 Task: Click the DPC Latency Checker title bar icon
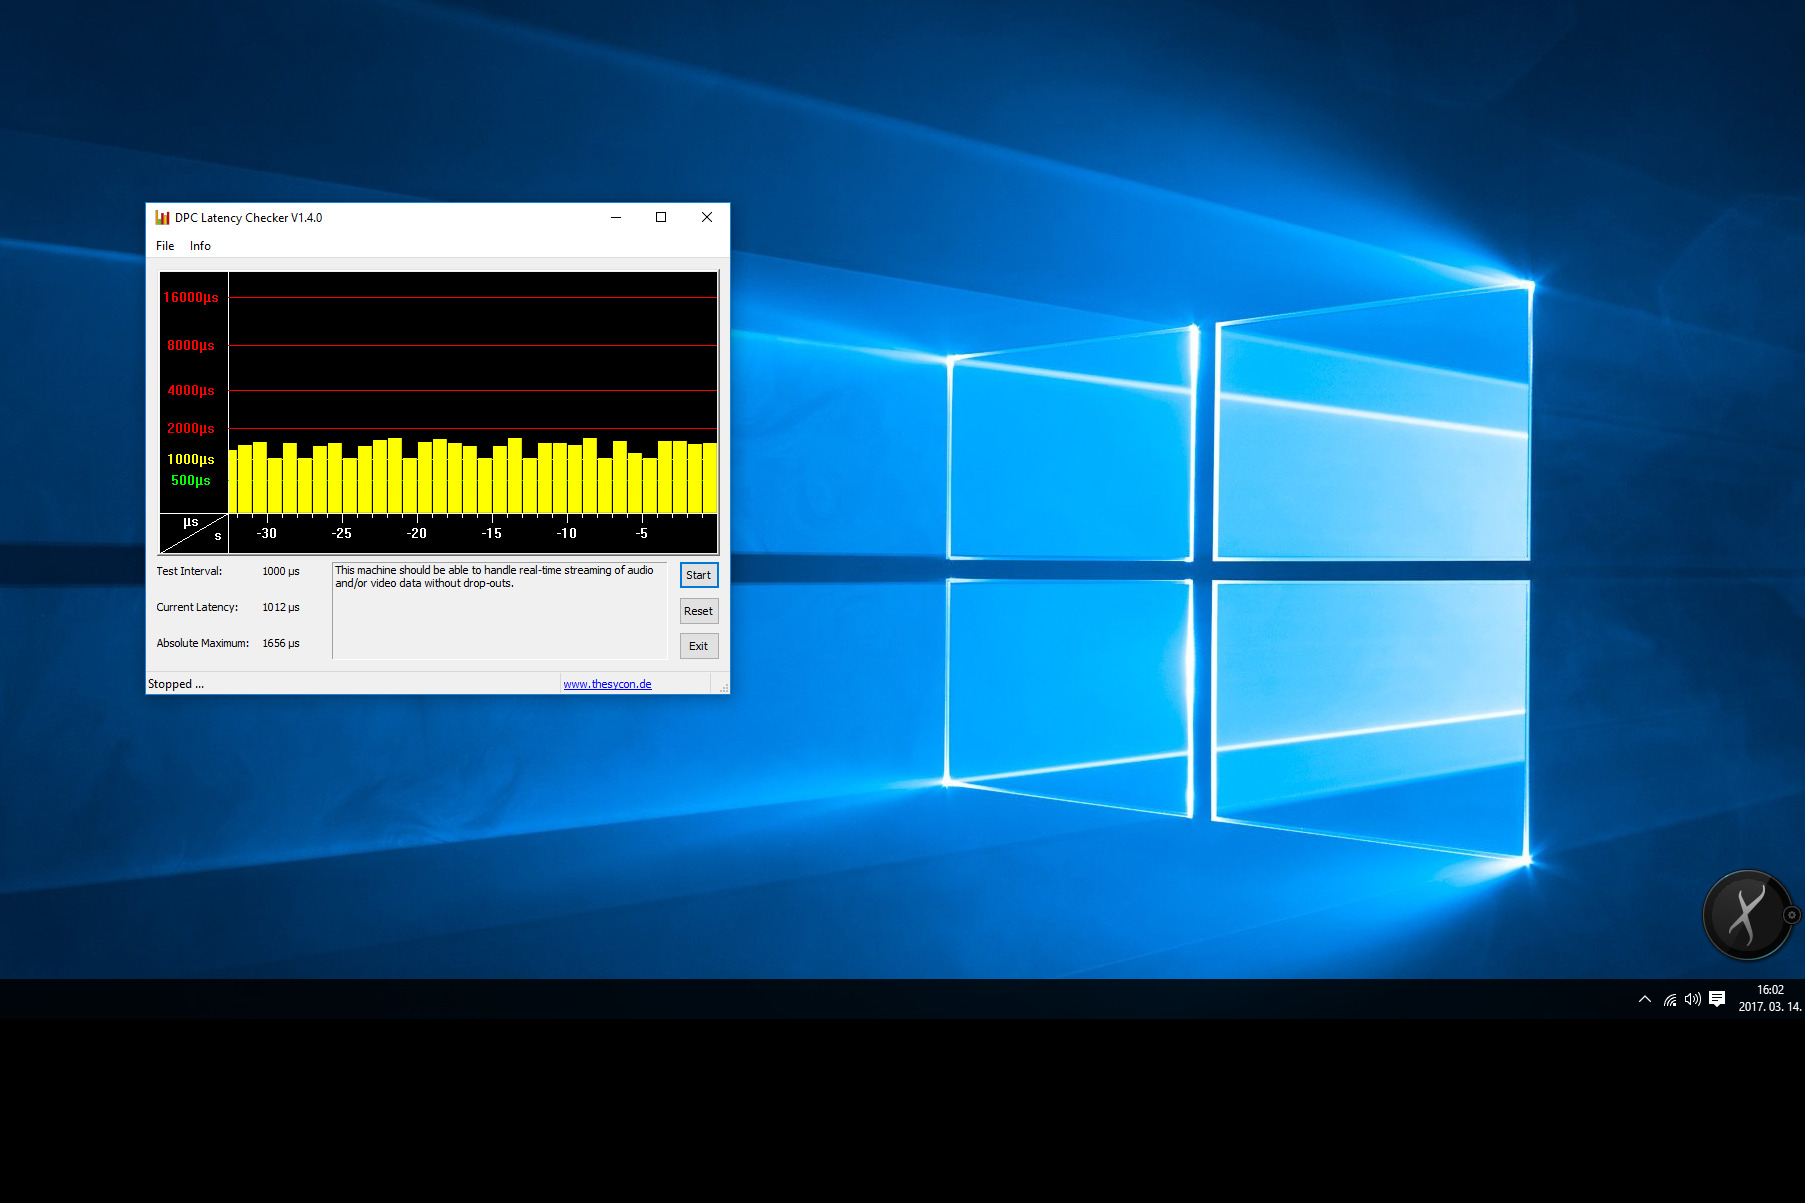coord(162,217)
